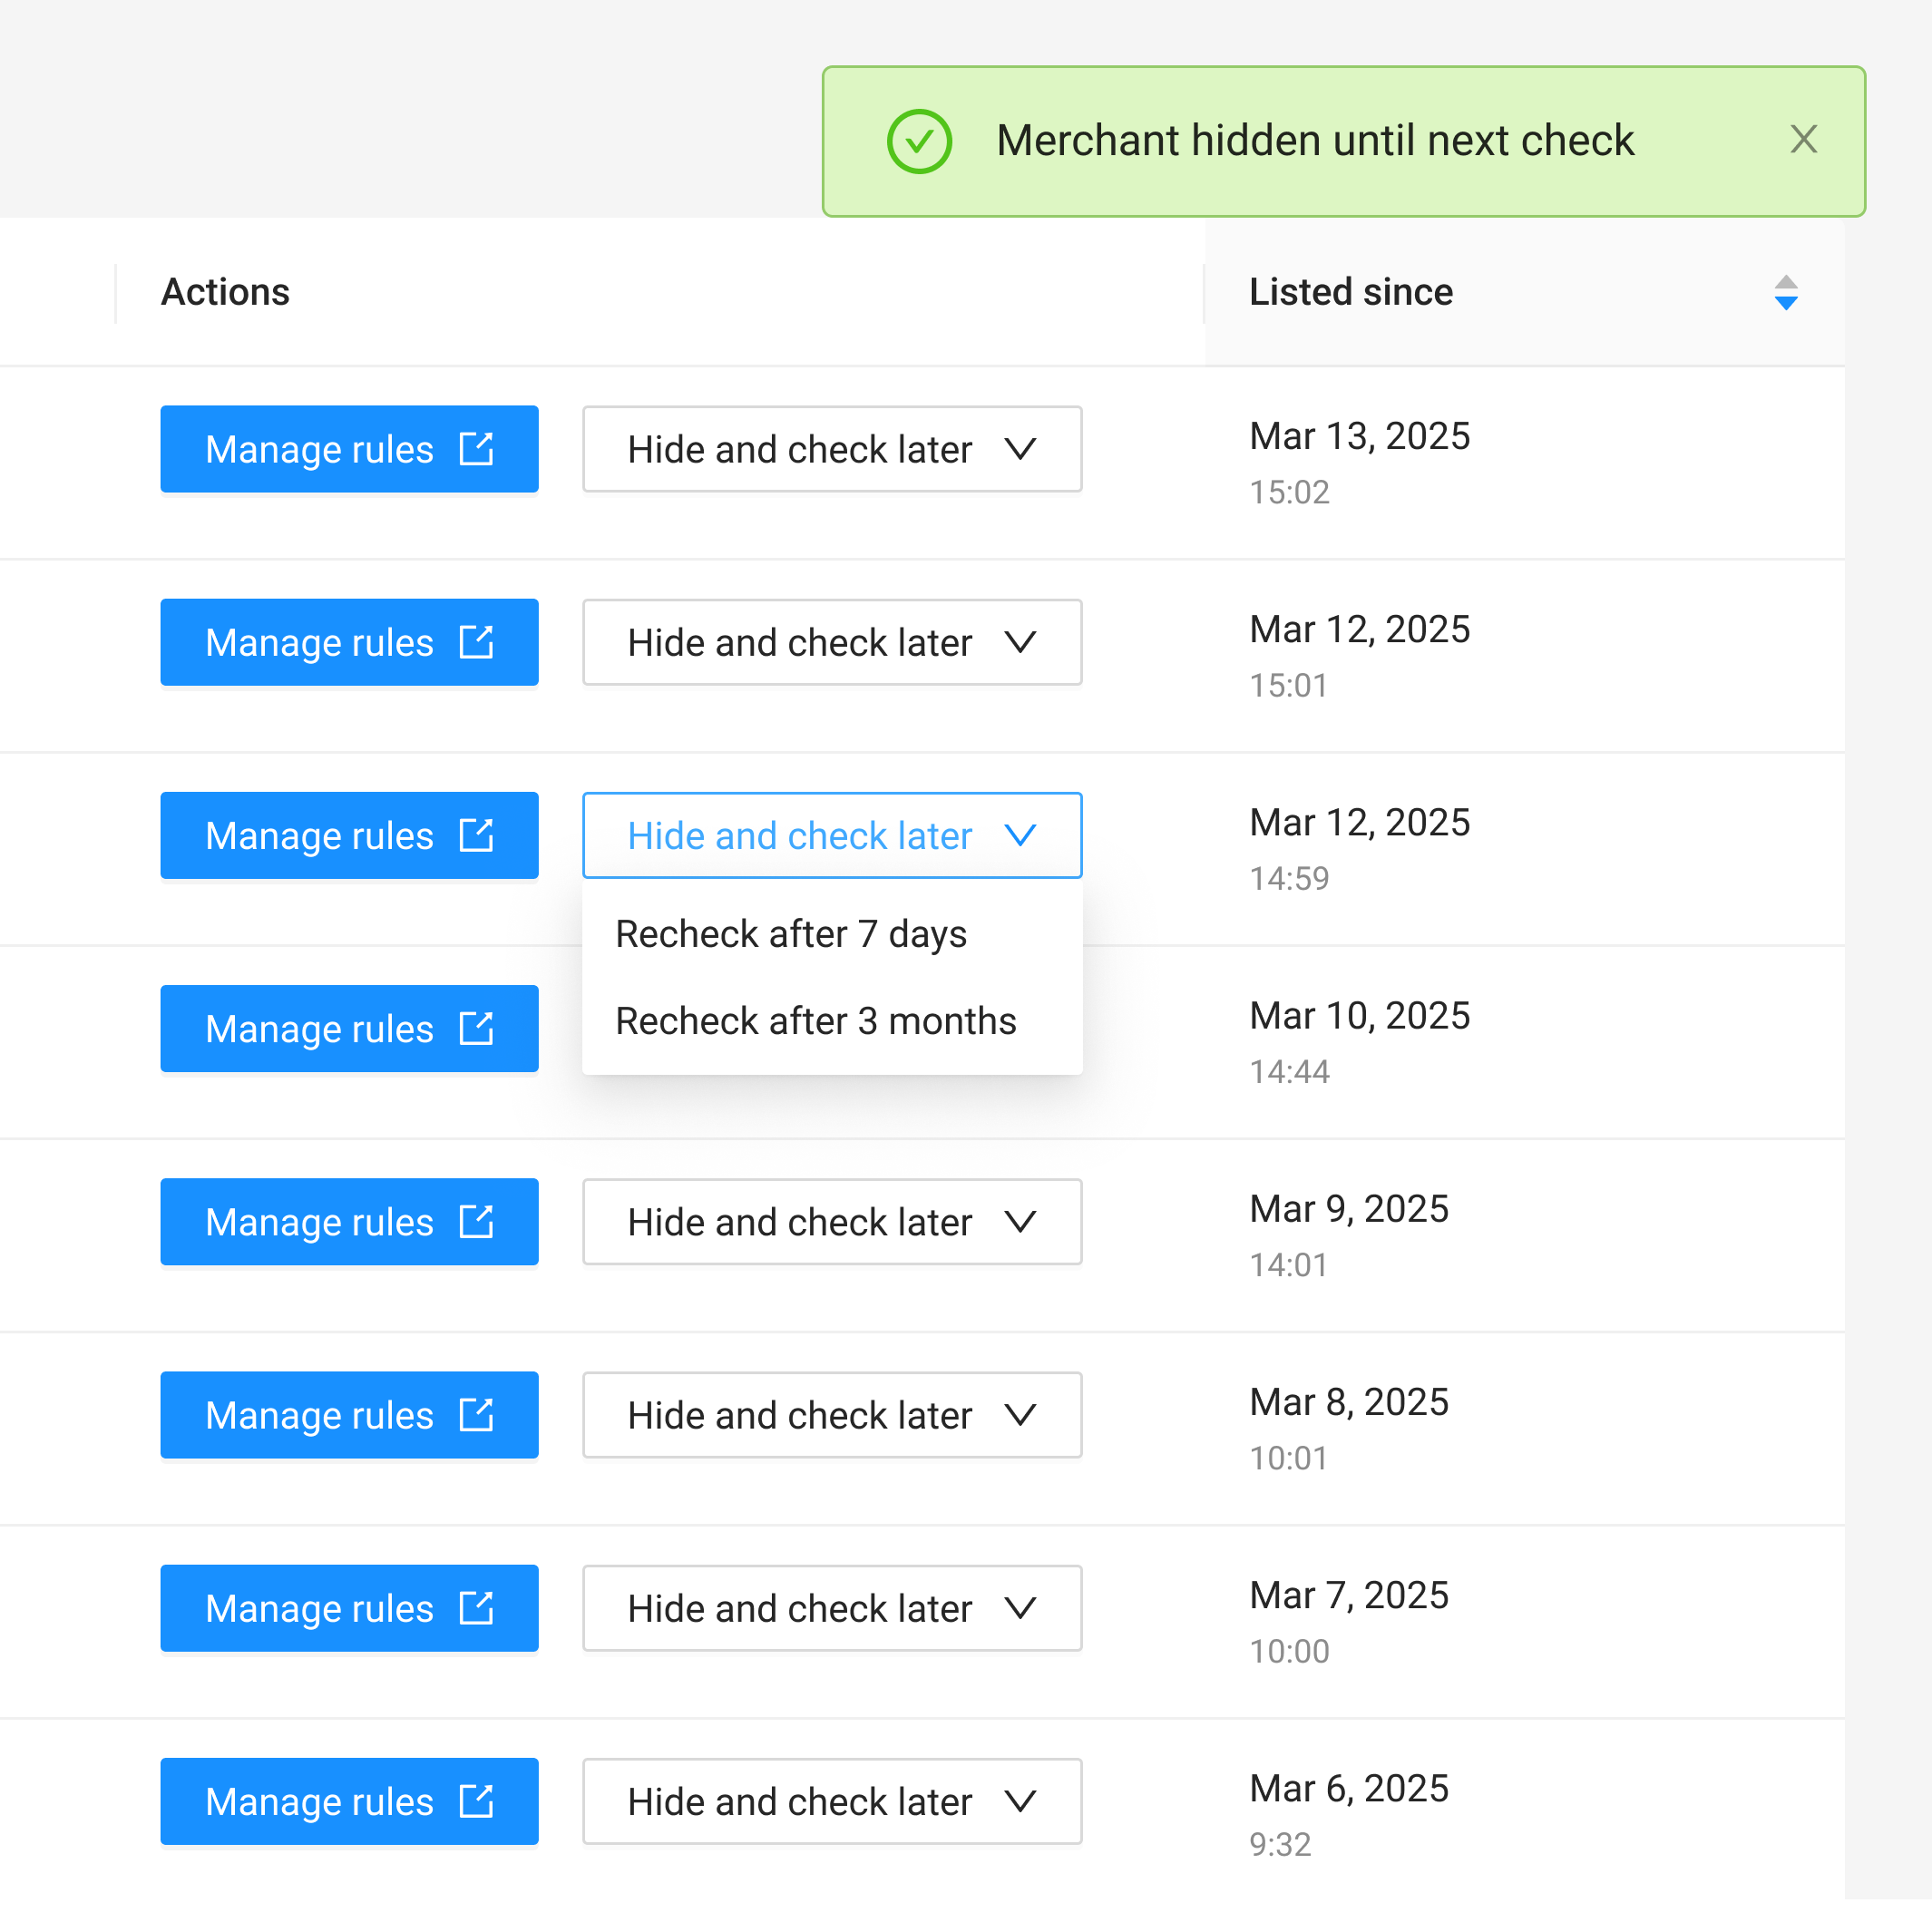Dismiss the 'Merchant hidden until next check' notification

pyautogui.click(x=1803, y=140)
